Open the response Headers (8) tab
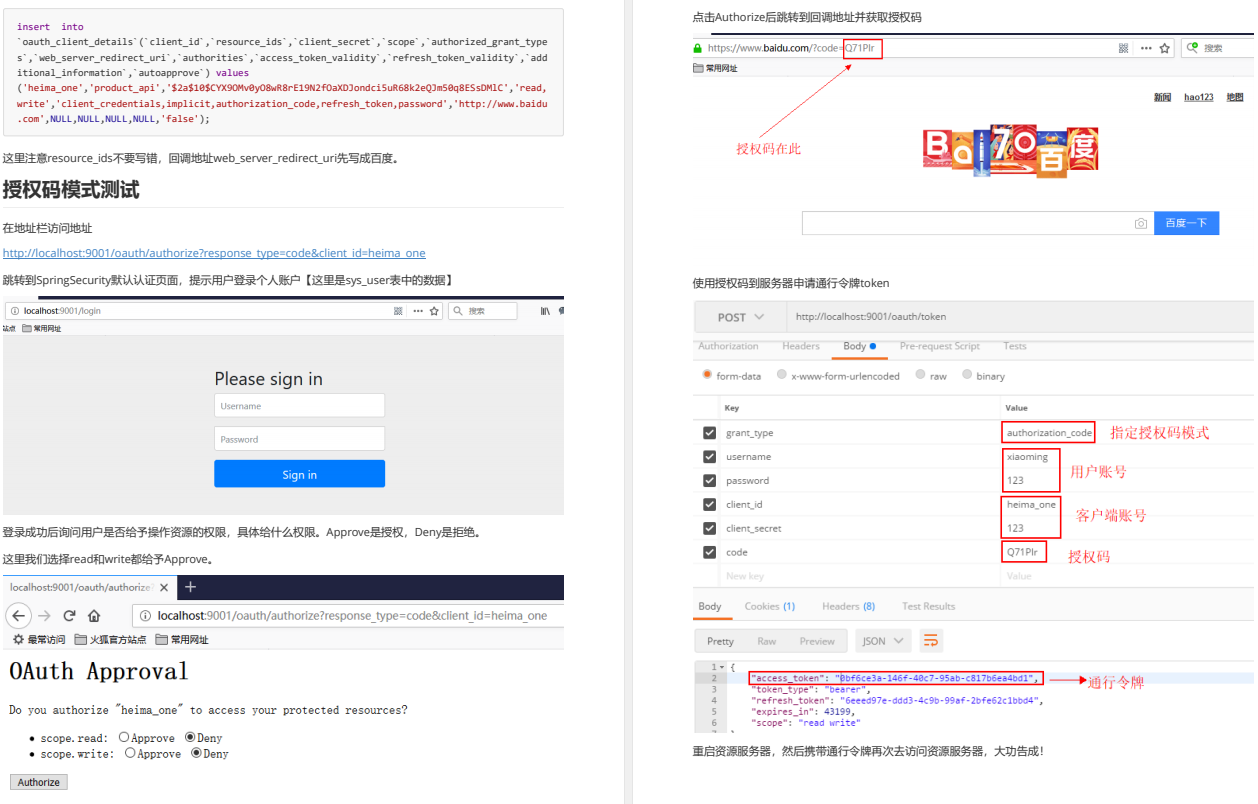The image size is (1258, 804). (x=848, y=606)
